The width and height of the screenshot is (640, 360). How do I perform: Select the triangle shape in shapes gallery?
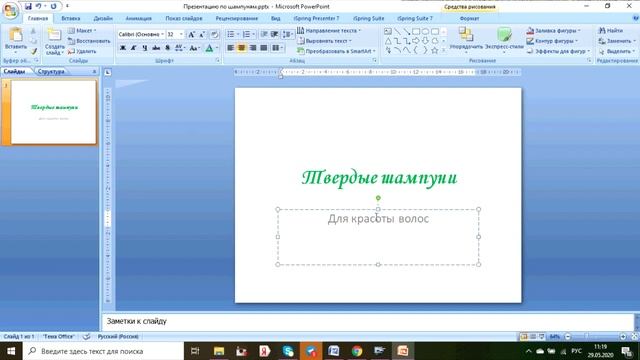coord(388,41)
